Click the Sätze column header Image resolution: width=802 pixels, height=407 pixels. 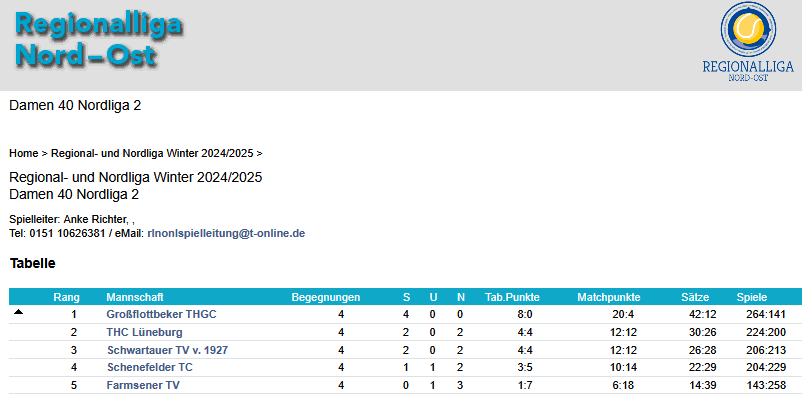tap(695, 297)
